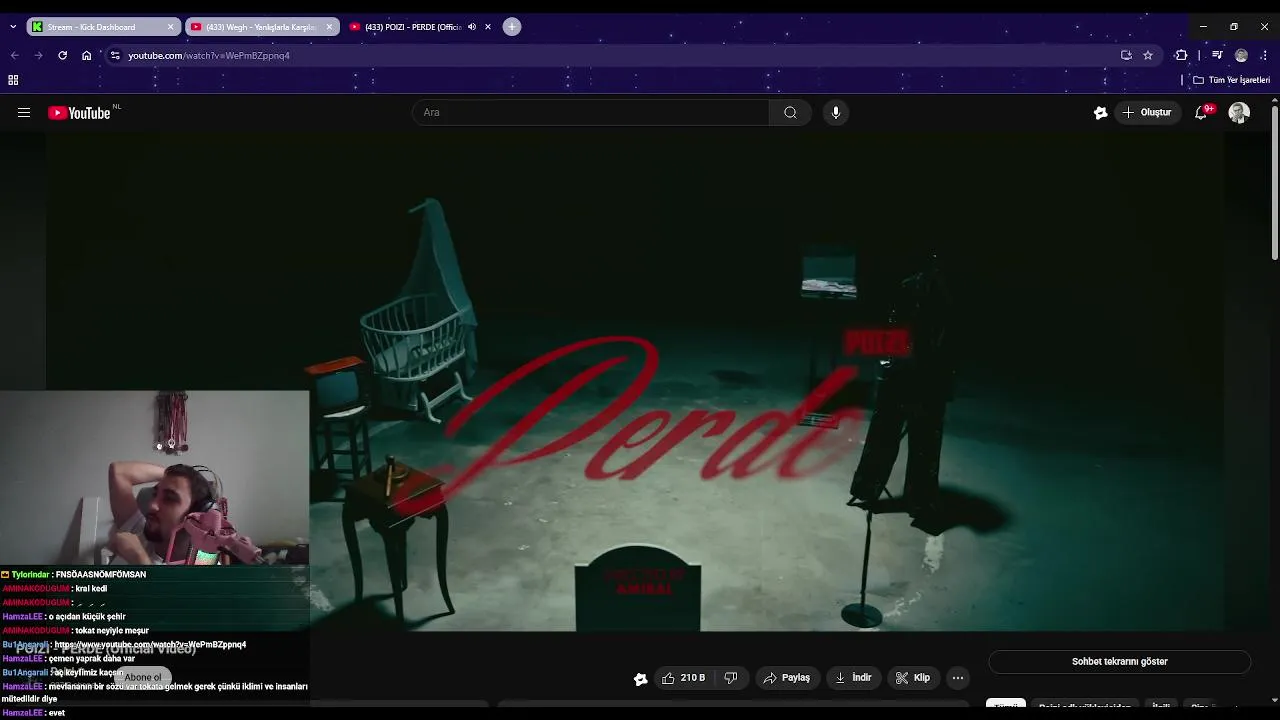Viewport: 1280px width, 720px height.
Task: Click chat message "çemen yaprak daha var"
Action: coord(92,659)
